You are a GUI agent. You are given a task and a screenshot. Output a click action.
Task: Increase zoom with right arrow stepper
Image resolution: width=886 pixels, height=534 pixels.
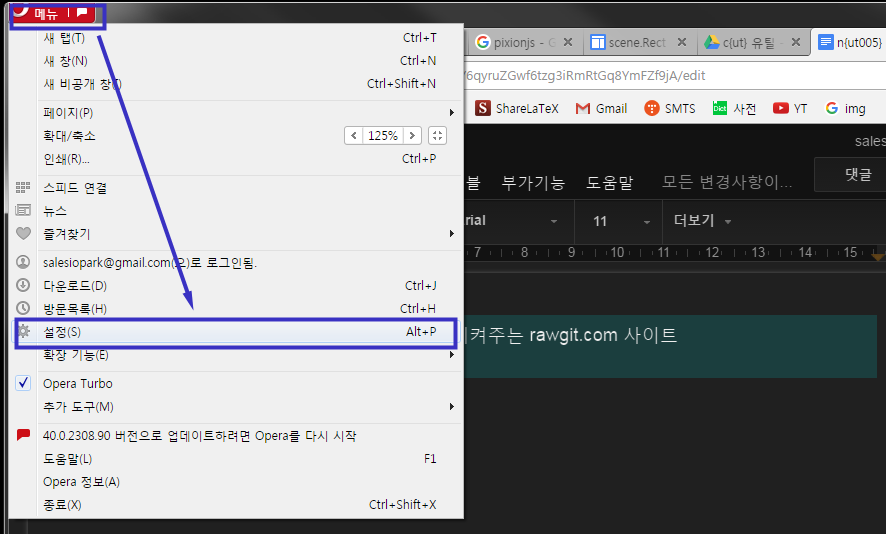pos(412,136)
